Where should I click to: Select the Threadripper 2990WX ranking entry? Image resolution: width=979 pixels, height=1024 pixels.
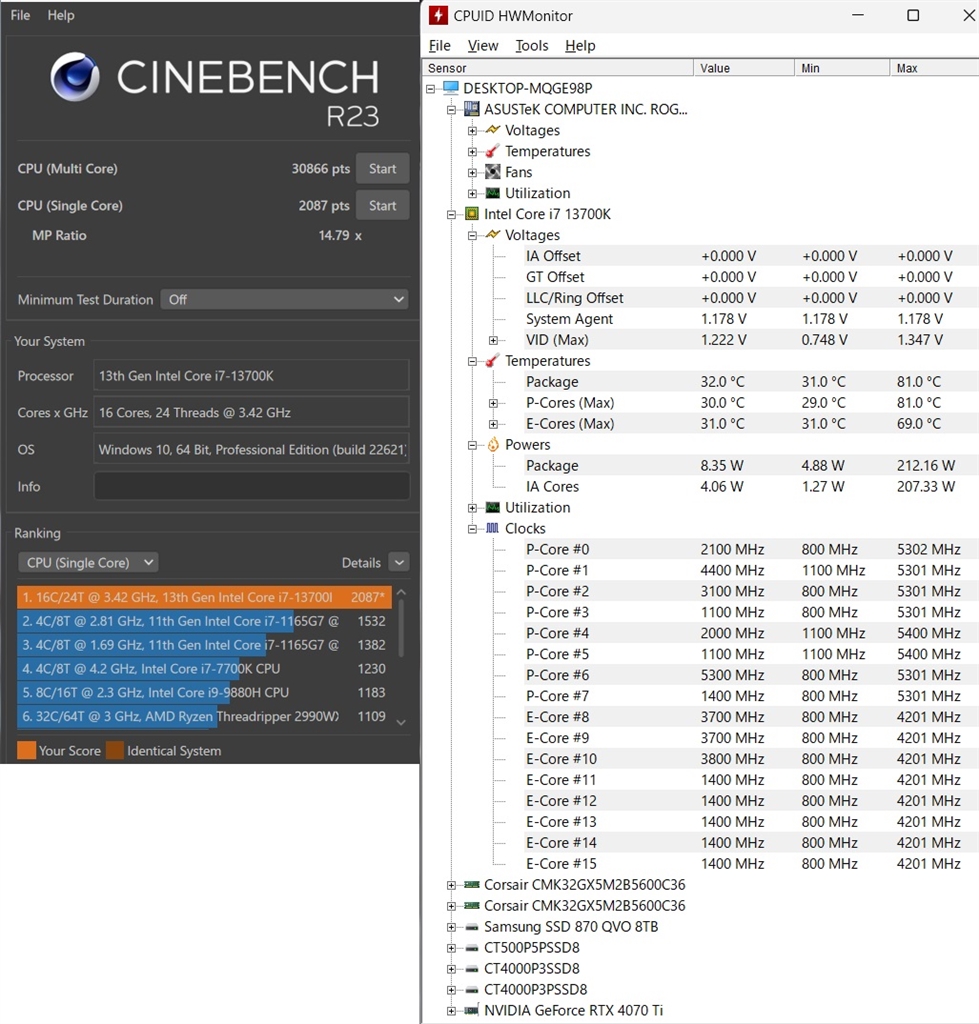point(204,716)
